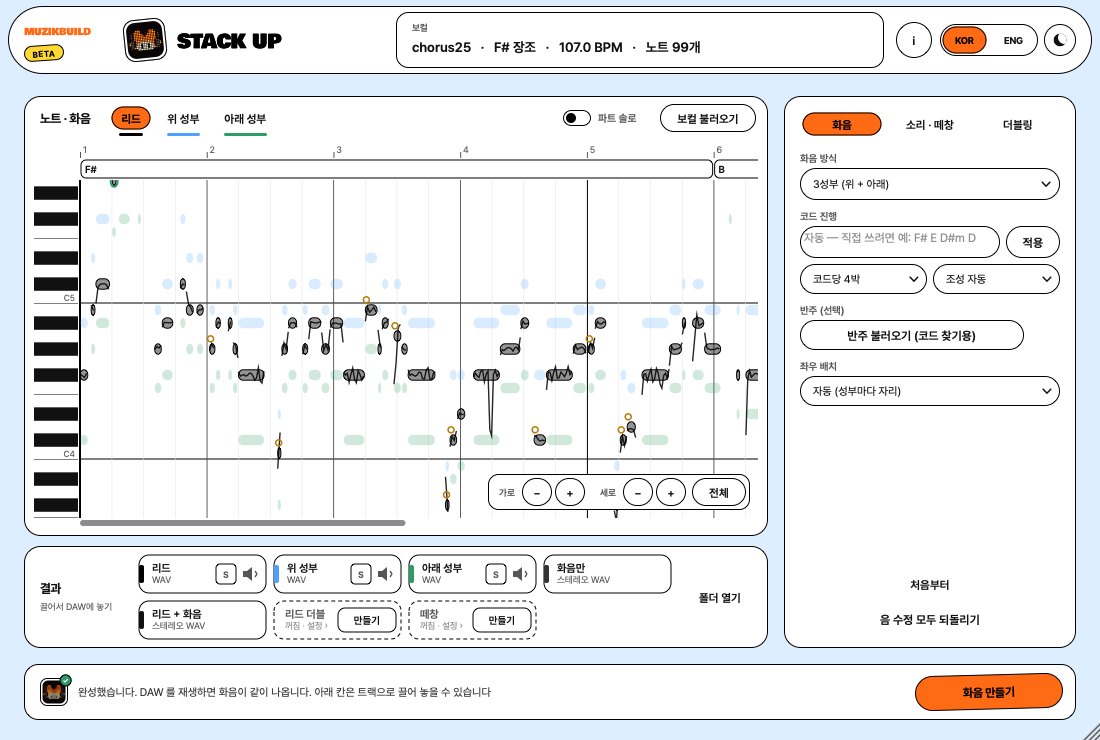Viewport: 1100px width, 740px height.
Task: Click the 코드 진행 input field
Action: (900, 242)
